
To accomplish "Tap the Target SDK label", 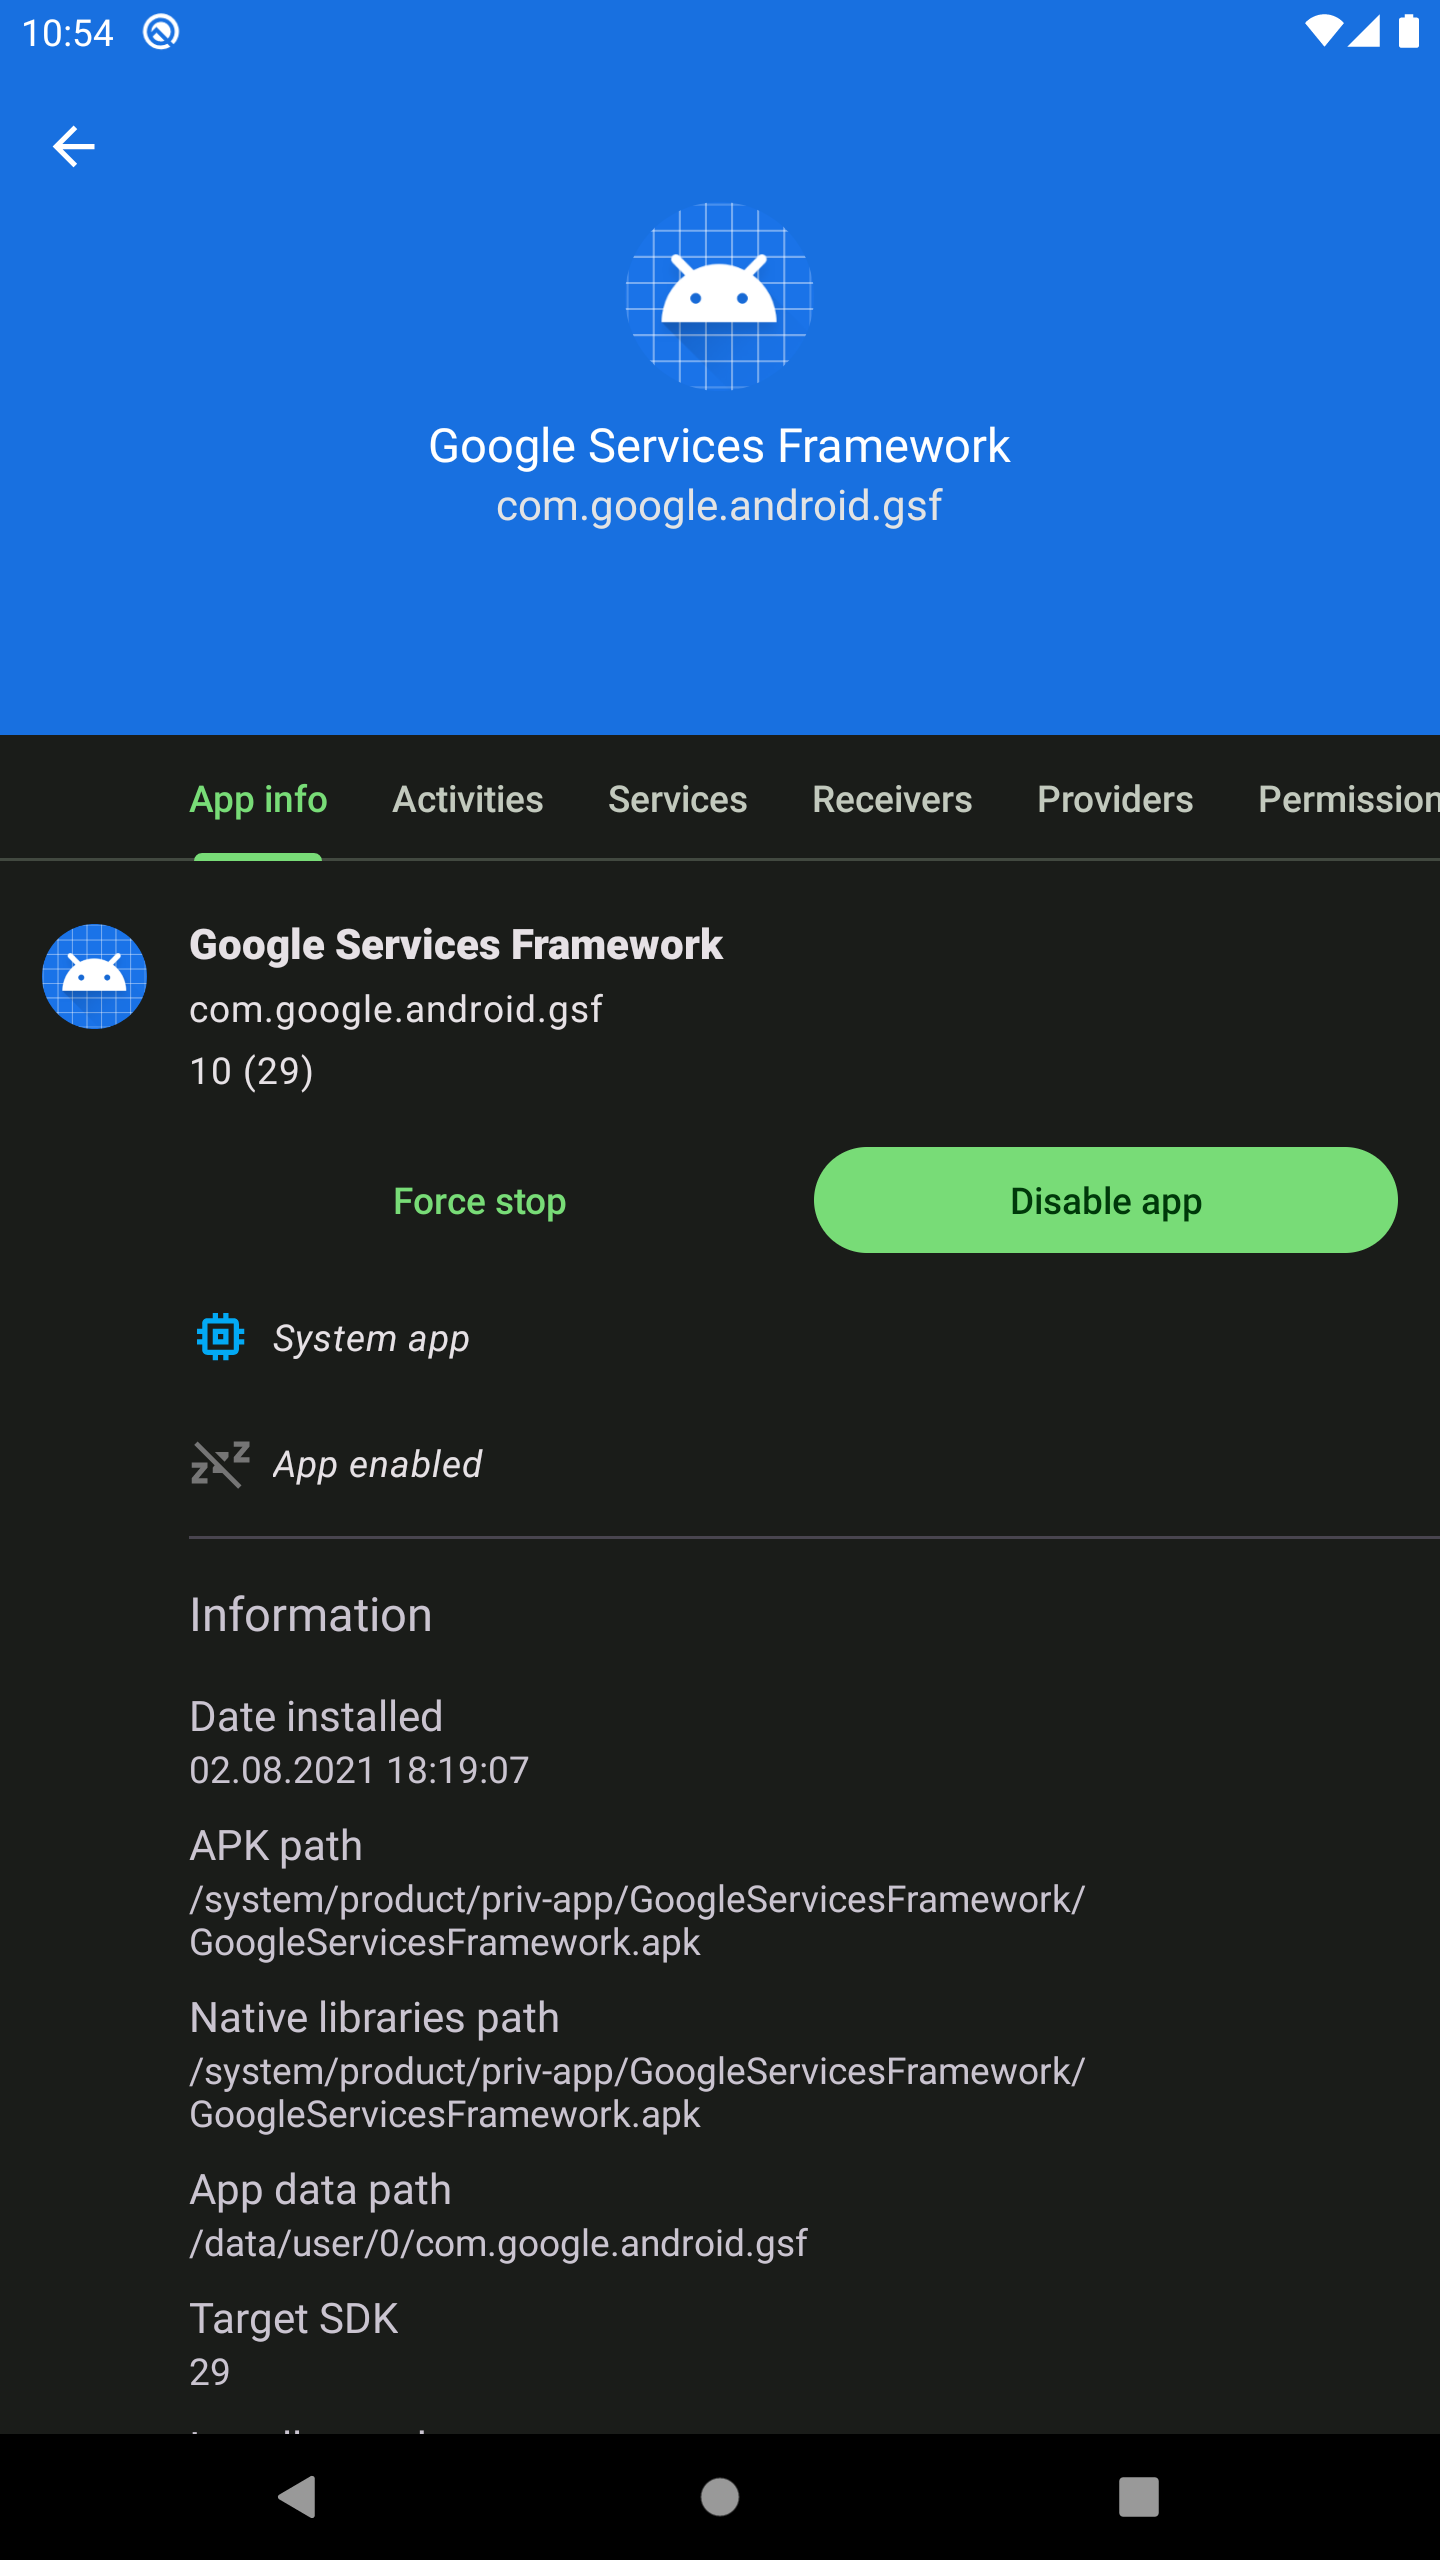I will [x=294, y=2319].
